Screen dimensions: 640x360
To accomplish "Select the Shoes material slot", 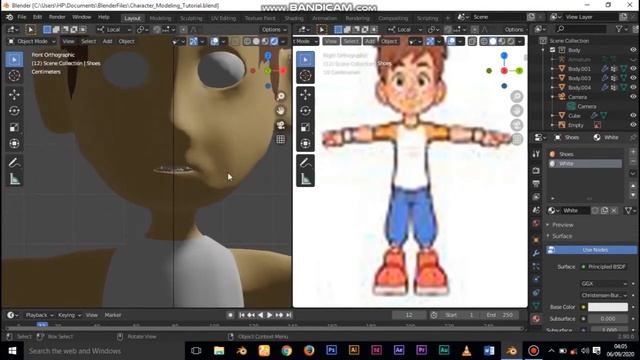I will pyautogui.click(x=584, y=154).
